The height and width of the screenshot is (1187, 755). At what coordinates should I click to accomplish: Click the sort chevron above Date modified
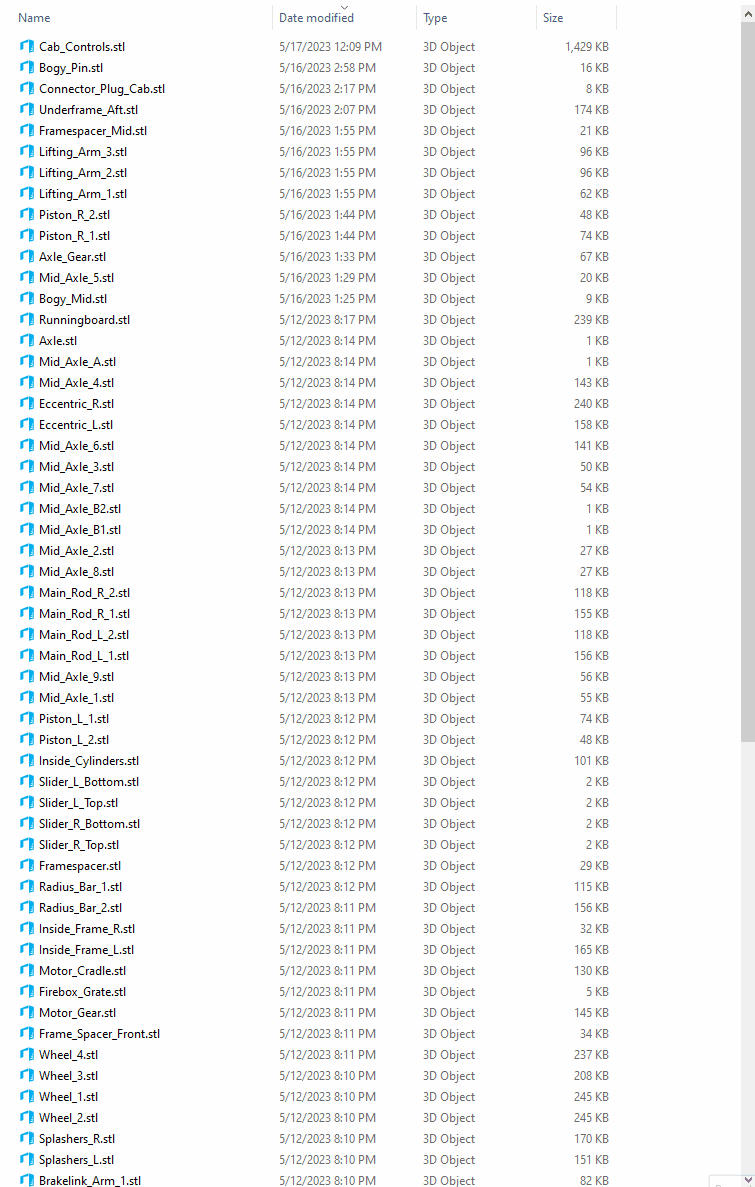click(345, 7)
